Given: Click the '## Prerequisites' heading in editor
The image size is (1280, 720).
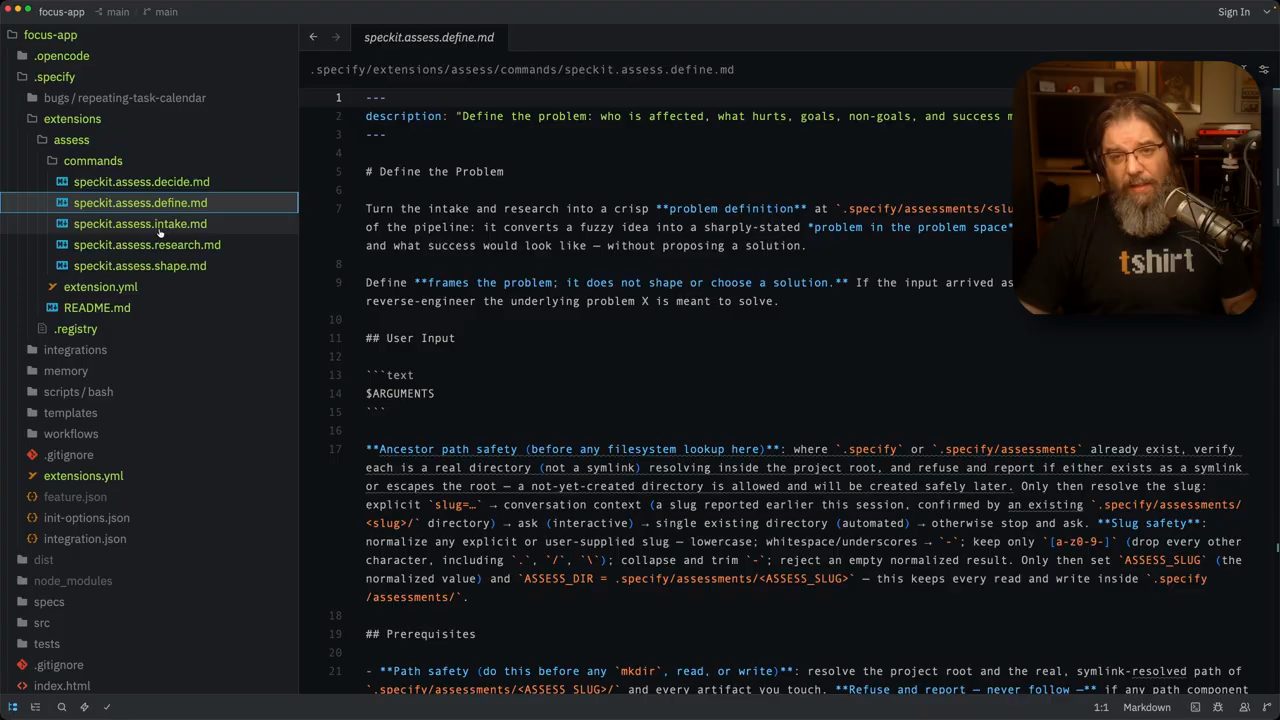Looking at the screenshot, I should coord(421,634).
